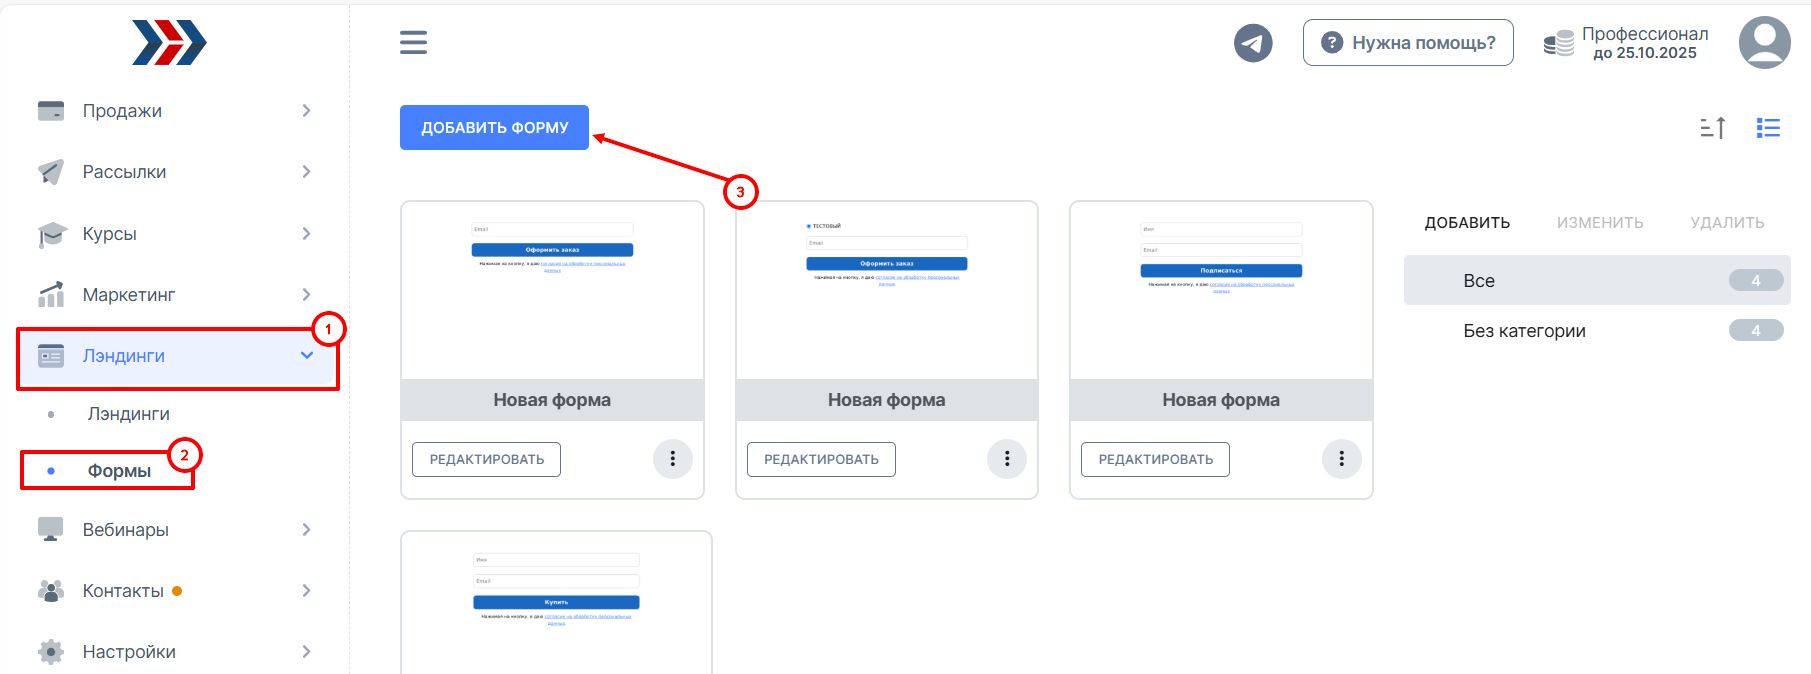The width and height of the screenshot is (1811, 674).
Task: Select the Все category row
Action: click(1597, 280)
